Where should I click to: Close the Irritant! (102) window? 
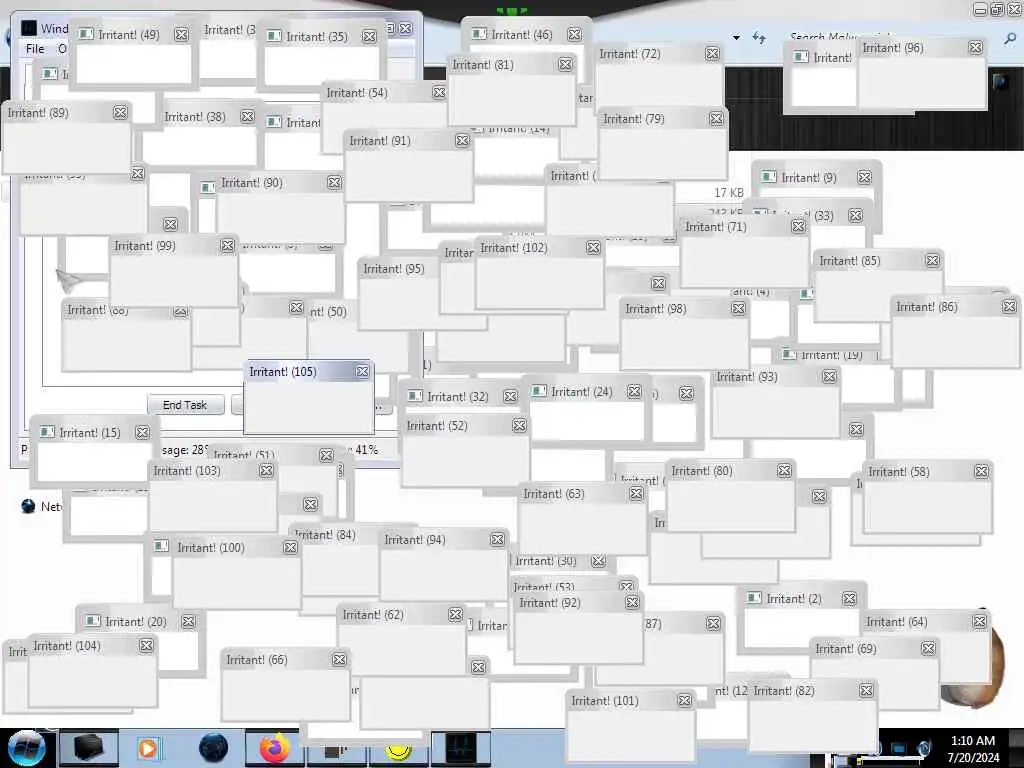click(593, 248)
